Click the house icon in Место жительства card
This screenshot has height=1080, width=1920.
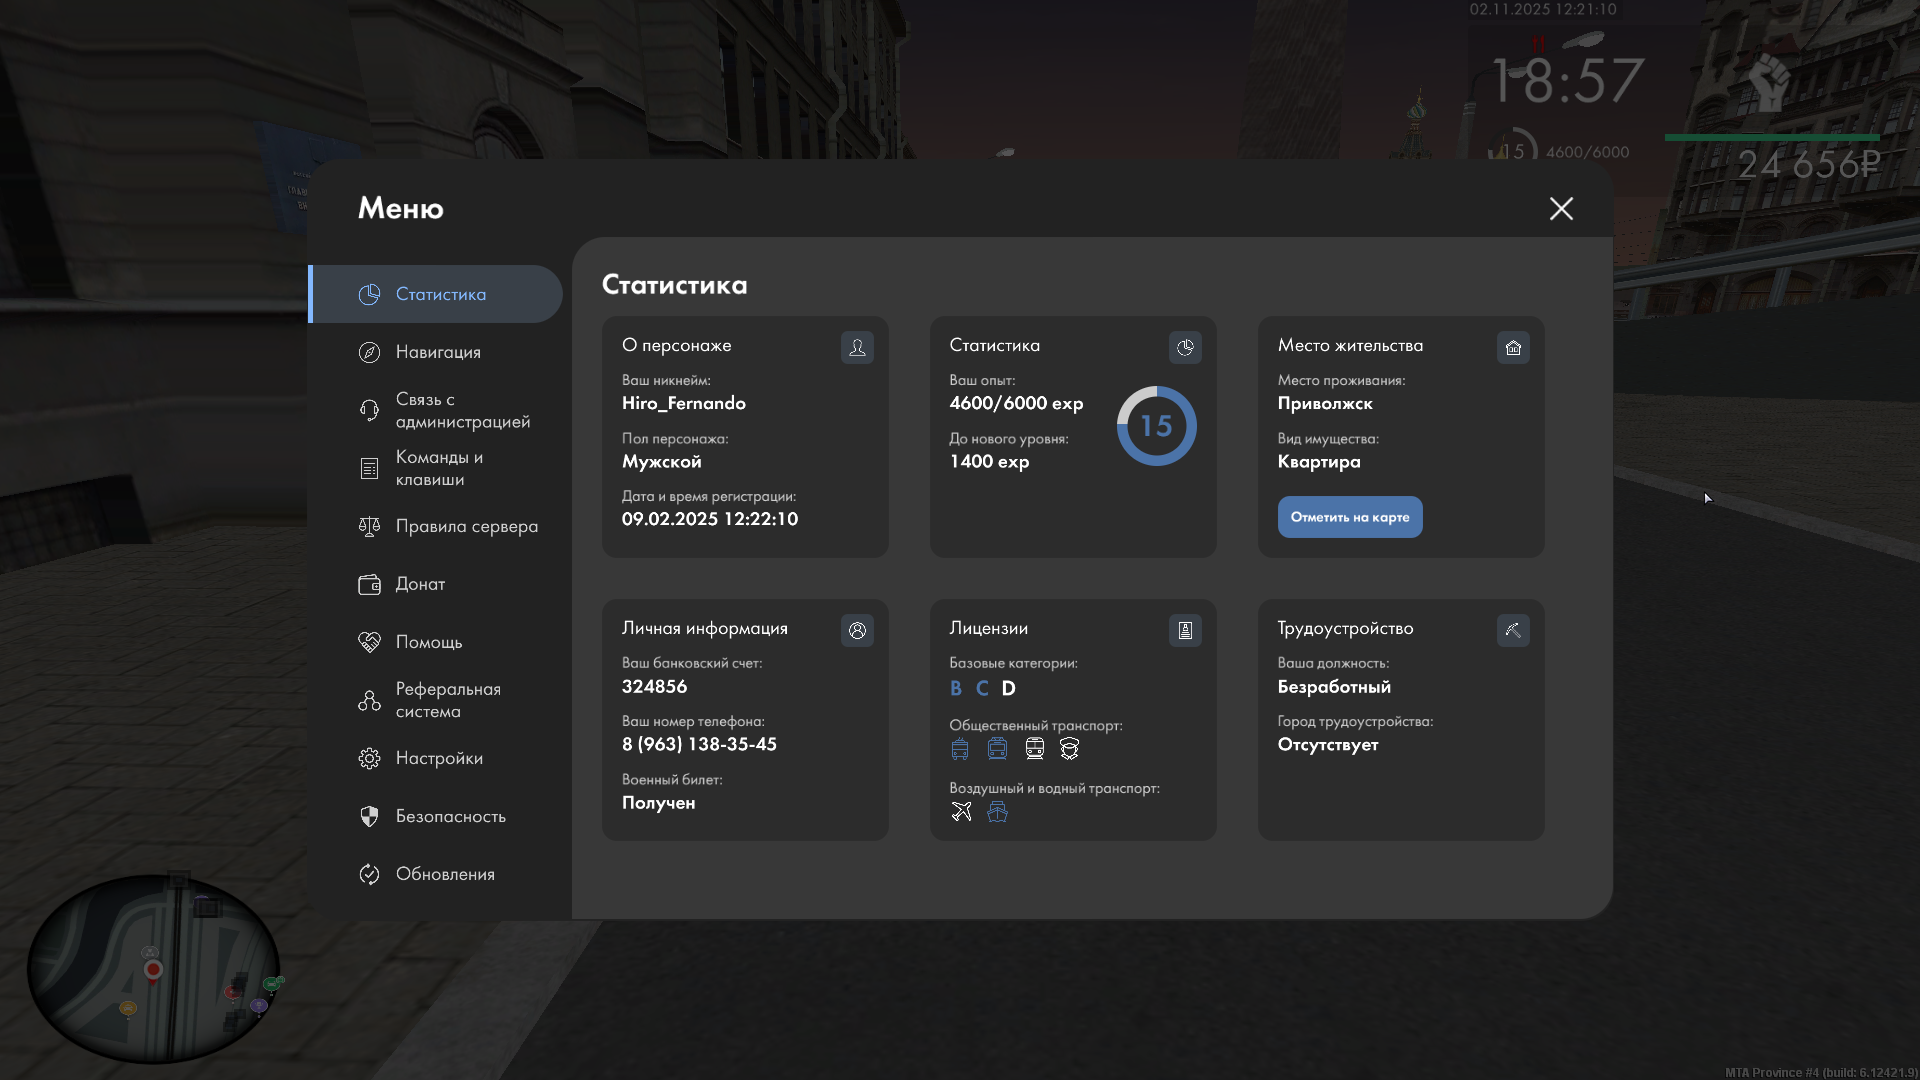[x=1513, y=347]
